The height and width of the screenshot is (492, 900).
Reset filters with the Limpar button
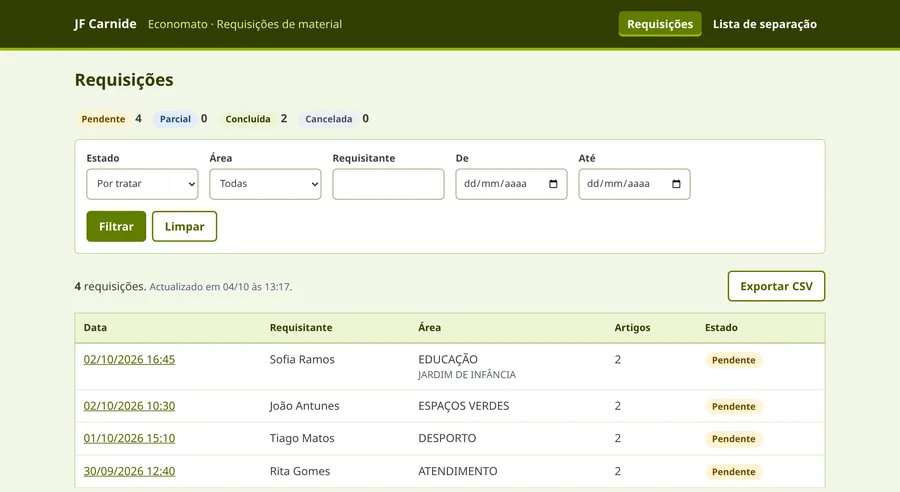pos(184,226)
